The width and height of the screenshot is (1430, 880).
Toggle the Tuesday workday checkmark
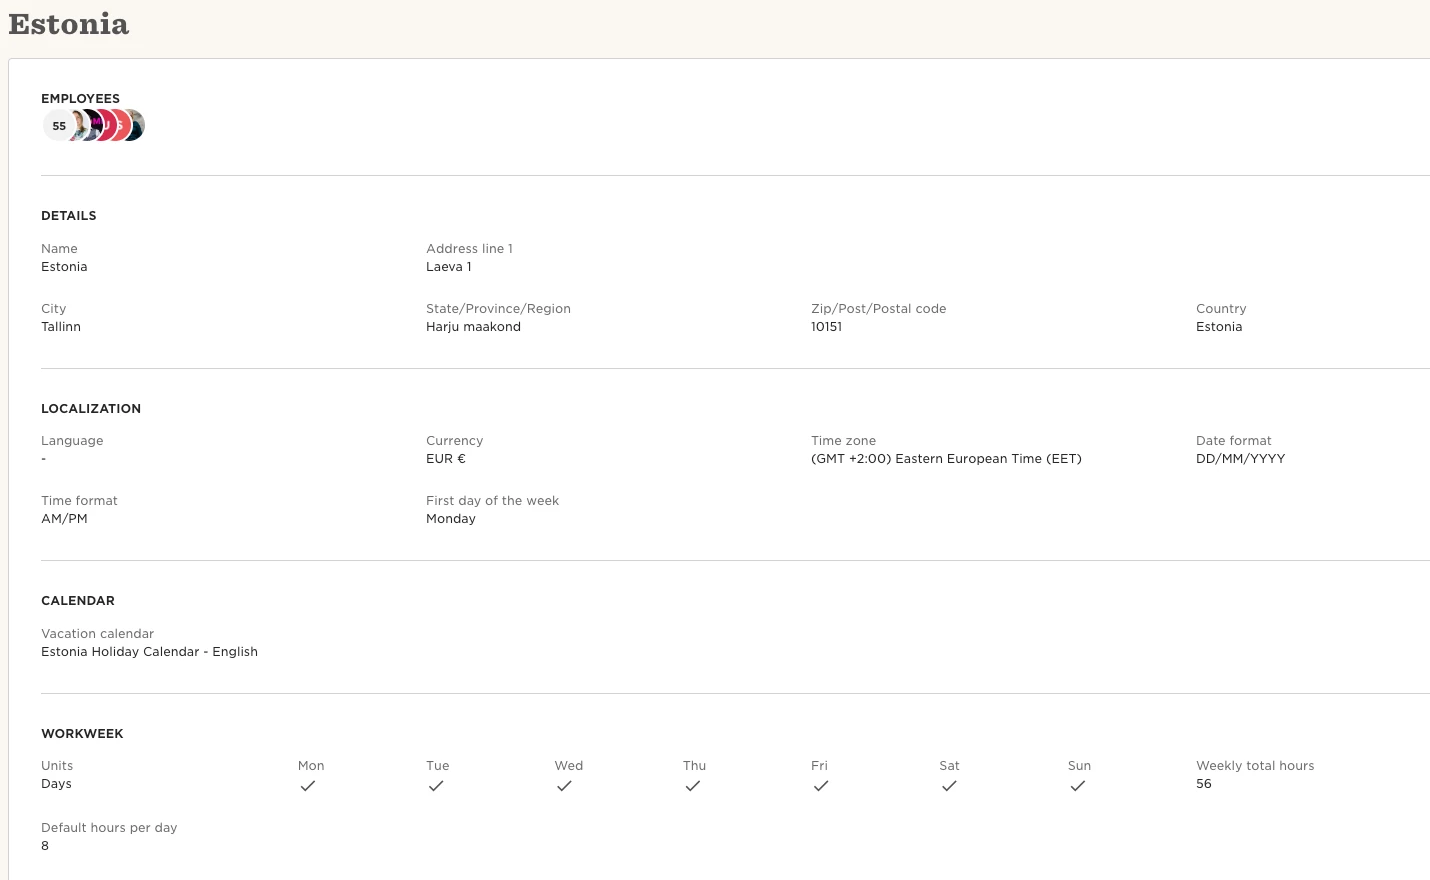point(436,786)
